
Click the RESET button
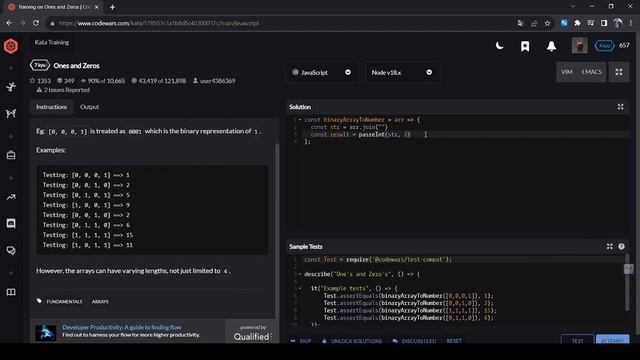point(454,341)
